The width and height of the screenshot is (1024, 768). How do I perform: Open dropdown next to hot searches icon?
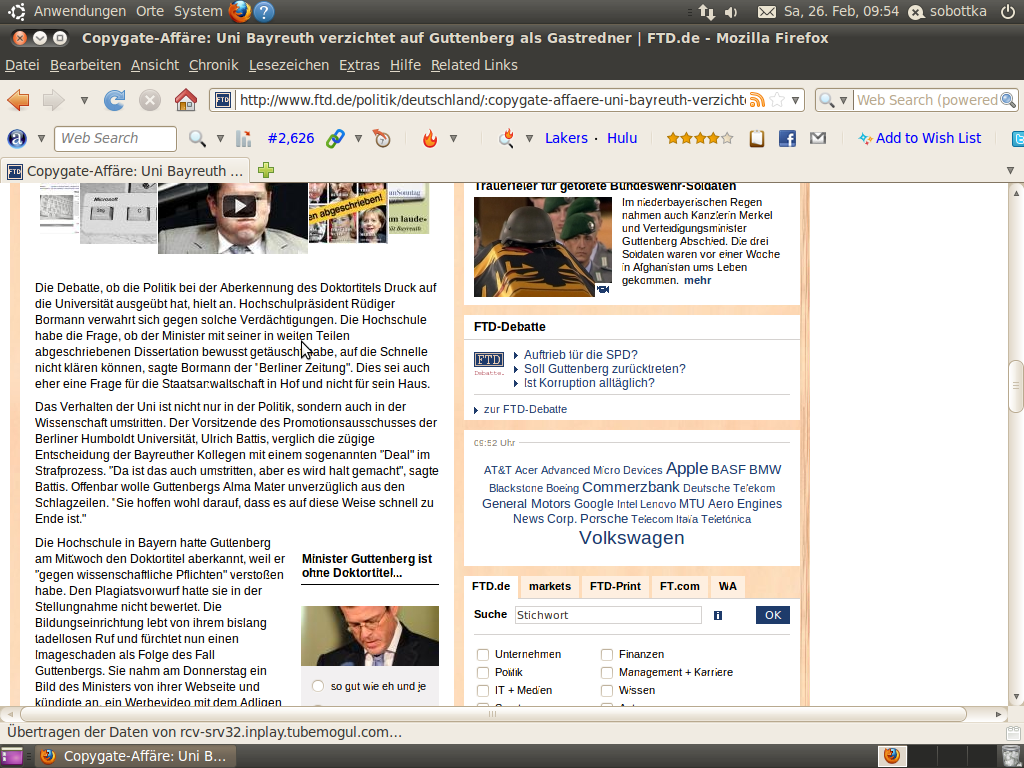(x=530, y=138)
